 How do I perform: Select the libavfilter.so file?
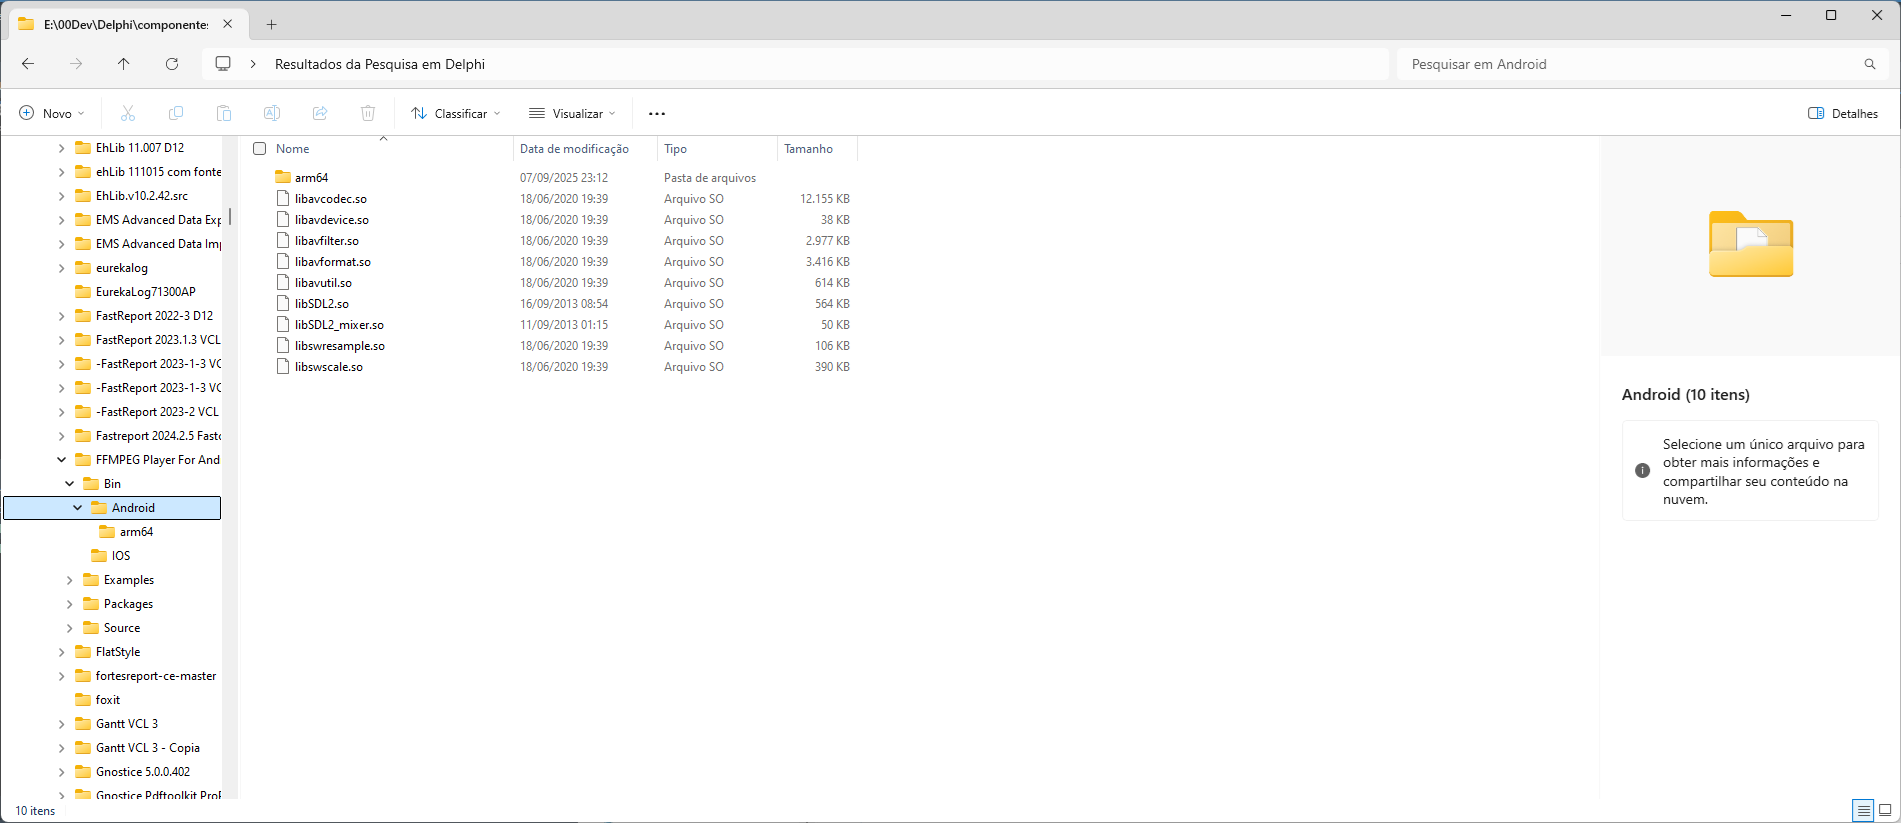coord(326,241)
